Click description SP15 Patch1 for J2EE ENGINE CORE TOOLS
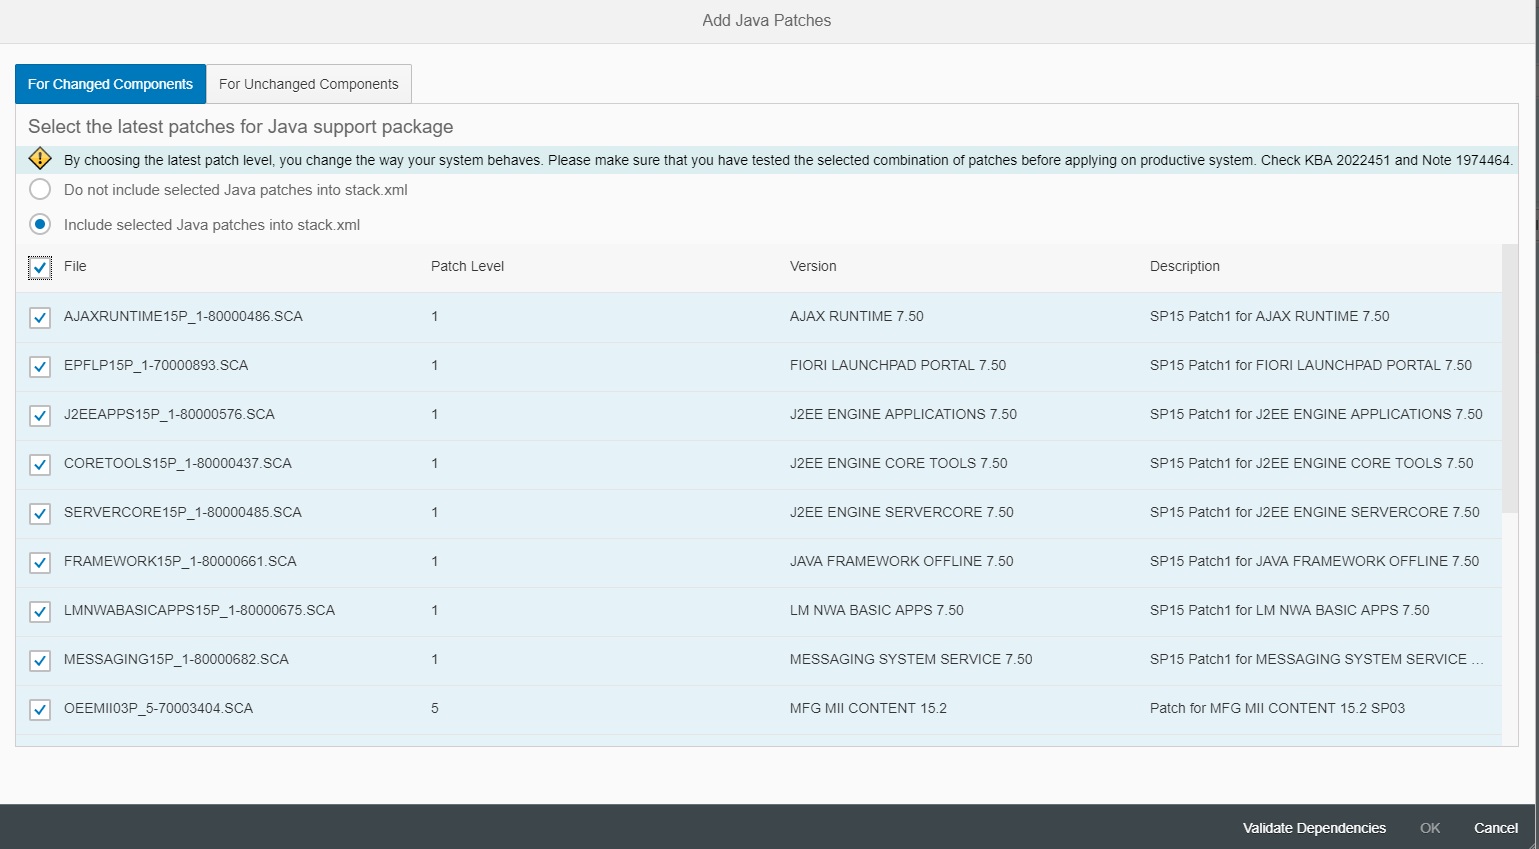1539x849 pixels. [1312, 463]
